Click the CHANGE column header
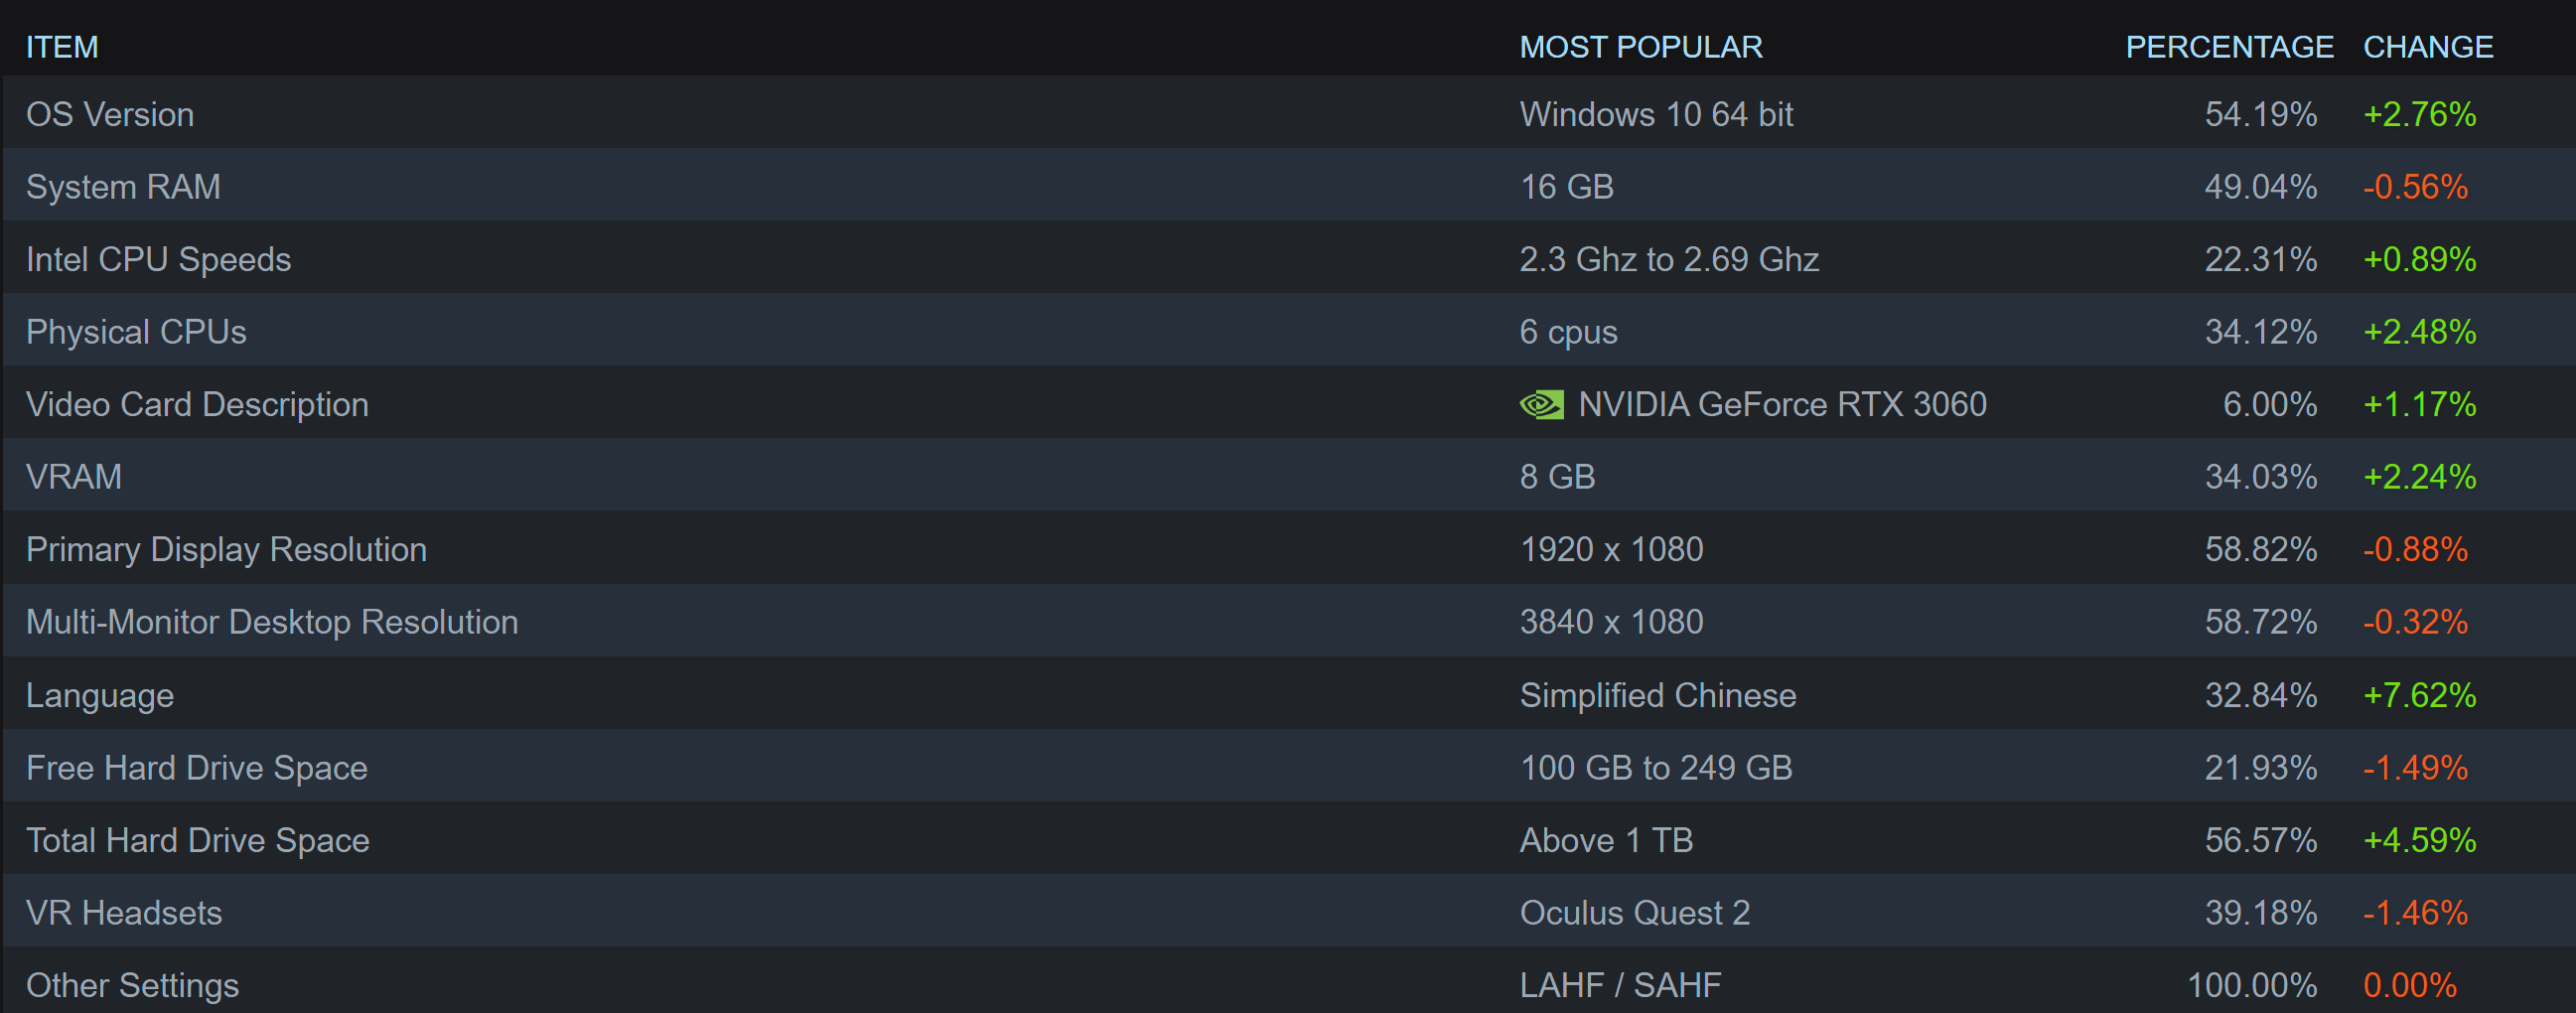 click(2428, 47)
